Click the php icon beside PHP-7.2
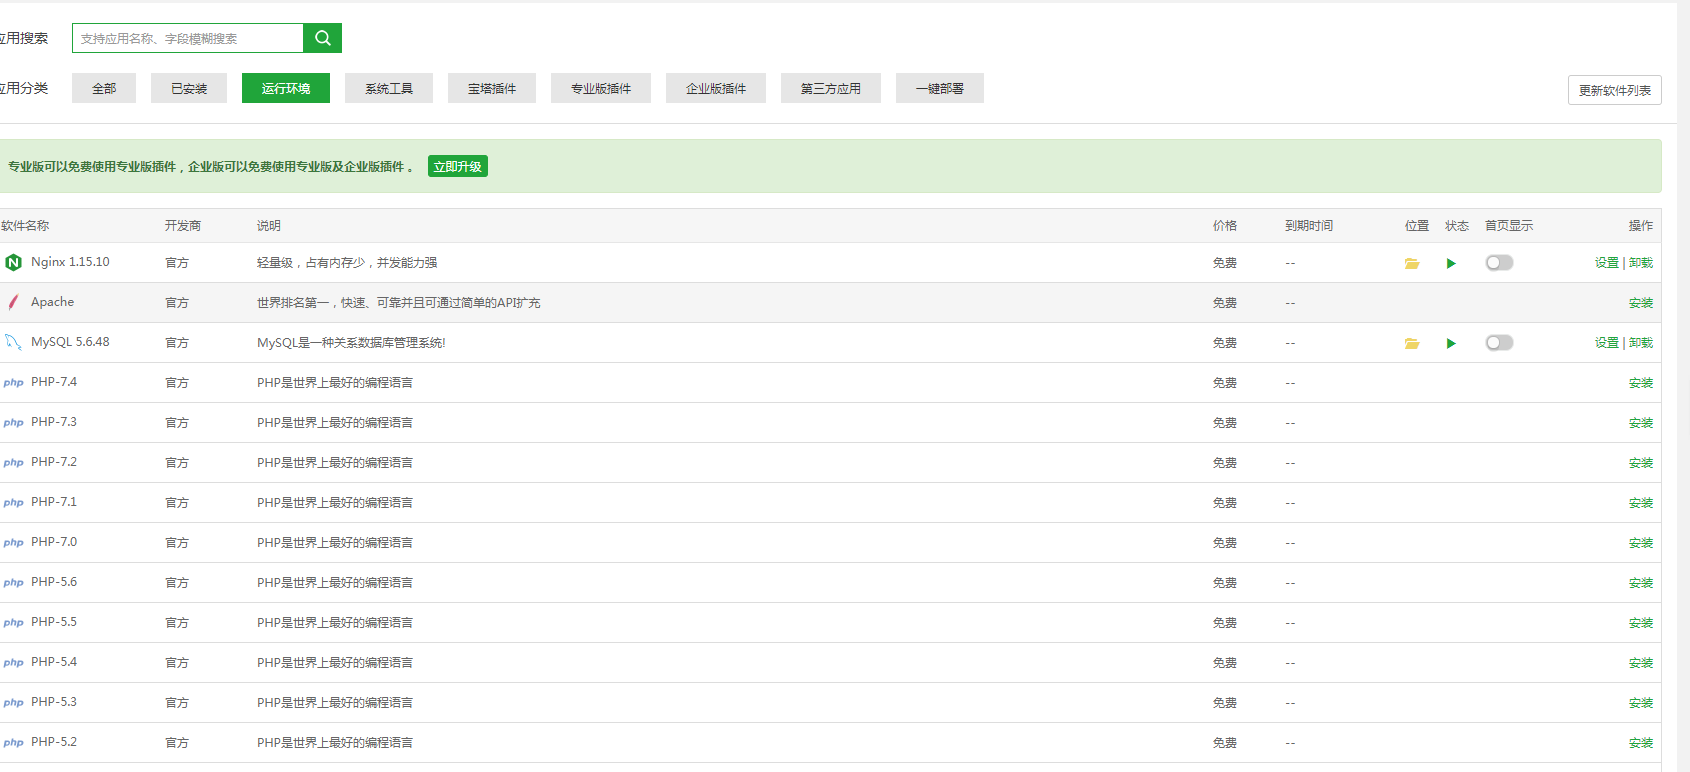The height and width of the screenshot is (772, 1690). tap(13, 463)
